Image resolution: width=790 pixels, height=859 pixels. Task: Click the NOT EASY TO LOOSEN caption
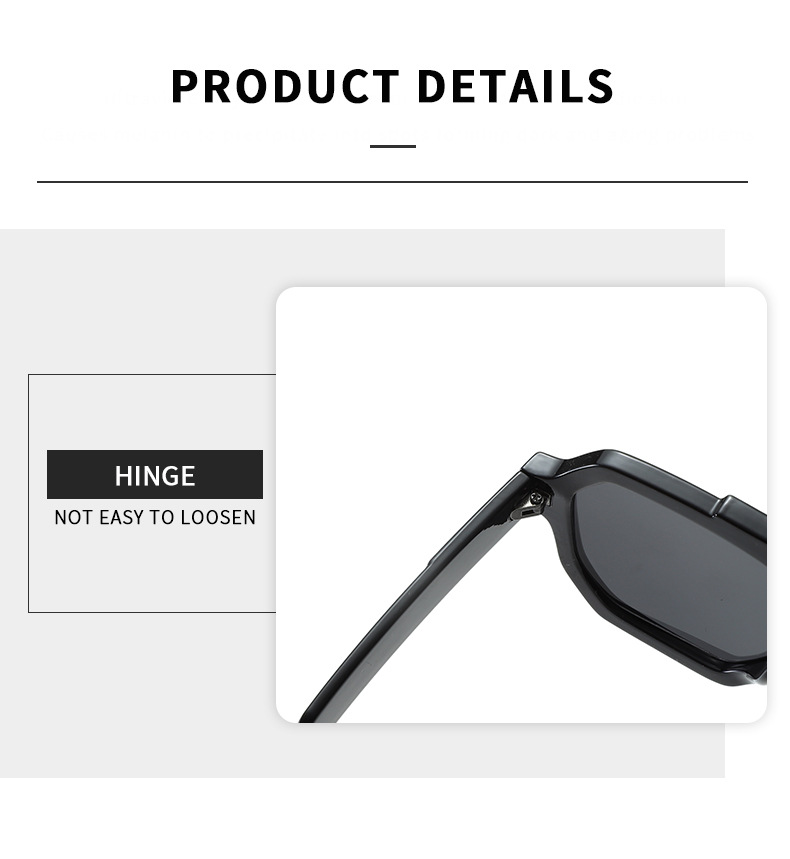[155, 517]
